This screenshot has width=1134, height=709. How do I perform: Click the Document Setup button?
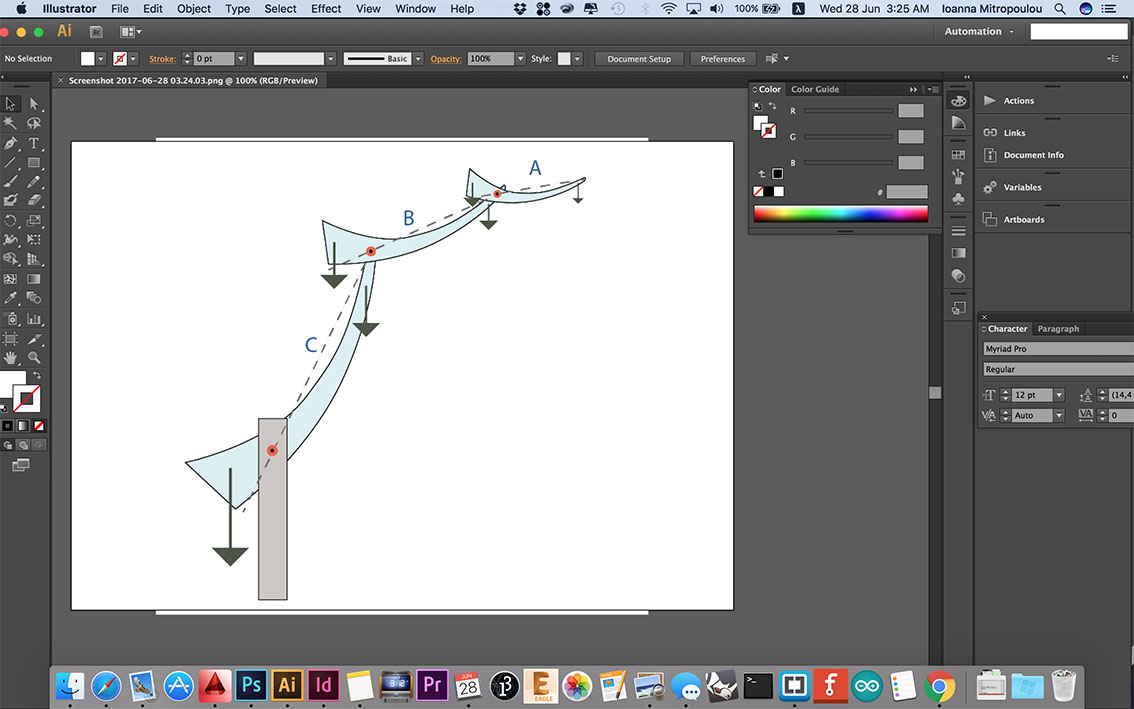coord(638,58)
